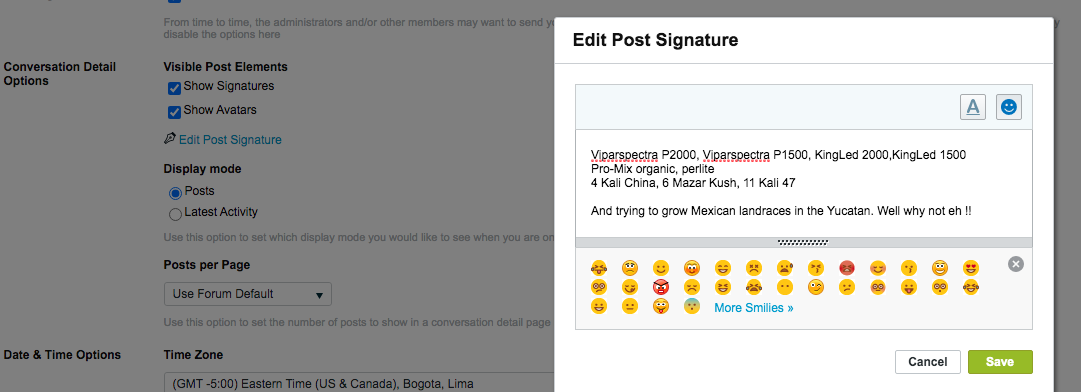
Task: Click the Edit Post Signature link
Action: click(x=230, y=140)
